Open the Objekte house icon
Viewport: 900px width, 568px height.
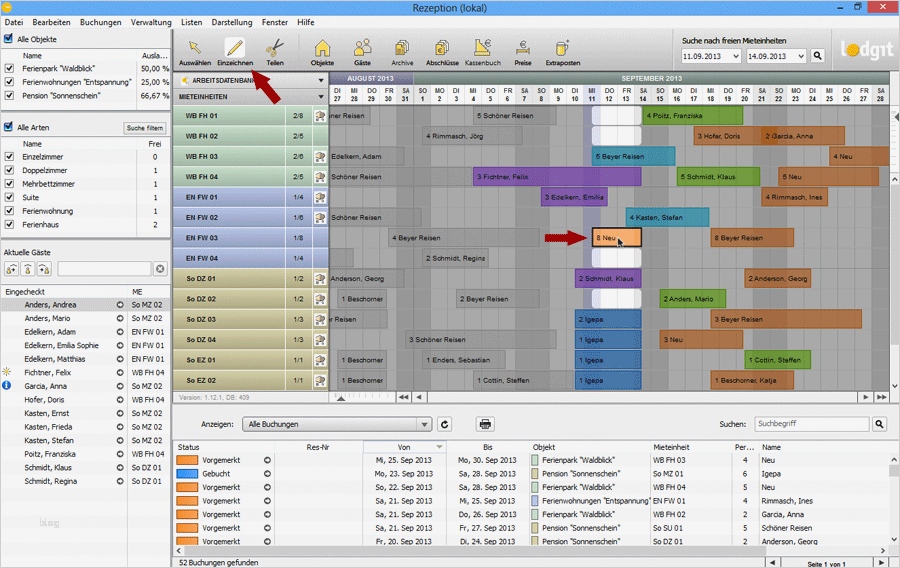click(322, 52)
